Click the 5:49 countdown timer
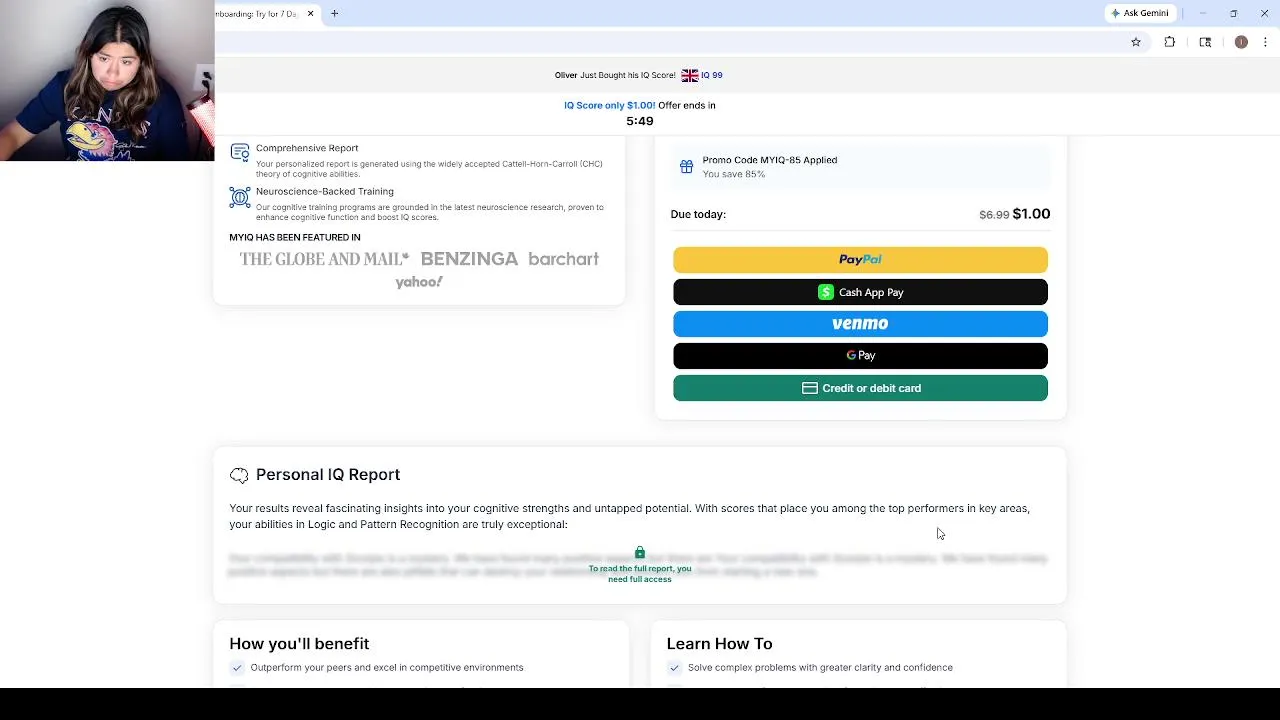Image resolution: width=1280 pixels, height=720 pixels. point(640,121)
